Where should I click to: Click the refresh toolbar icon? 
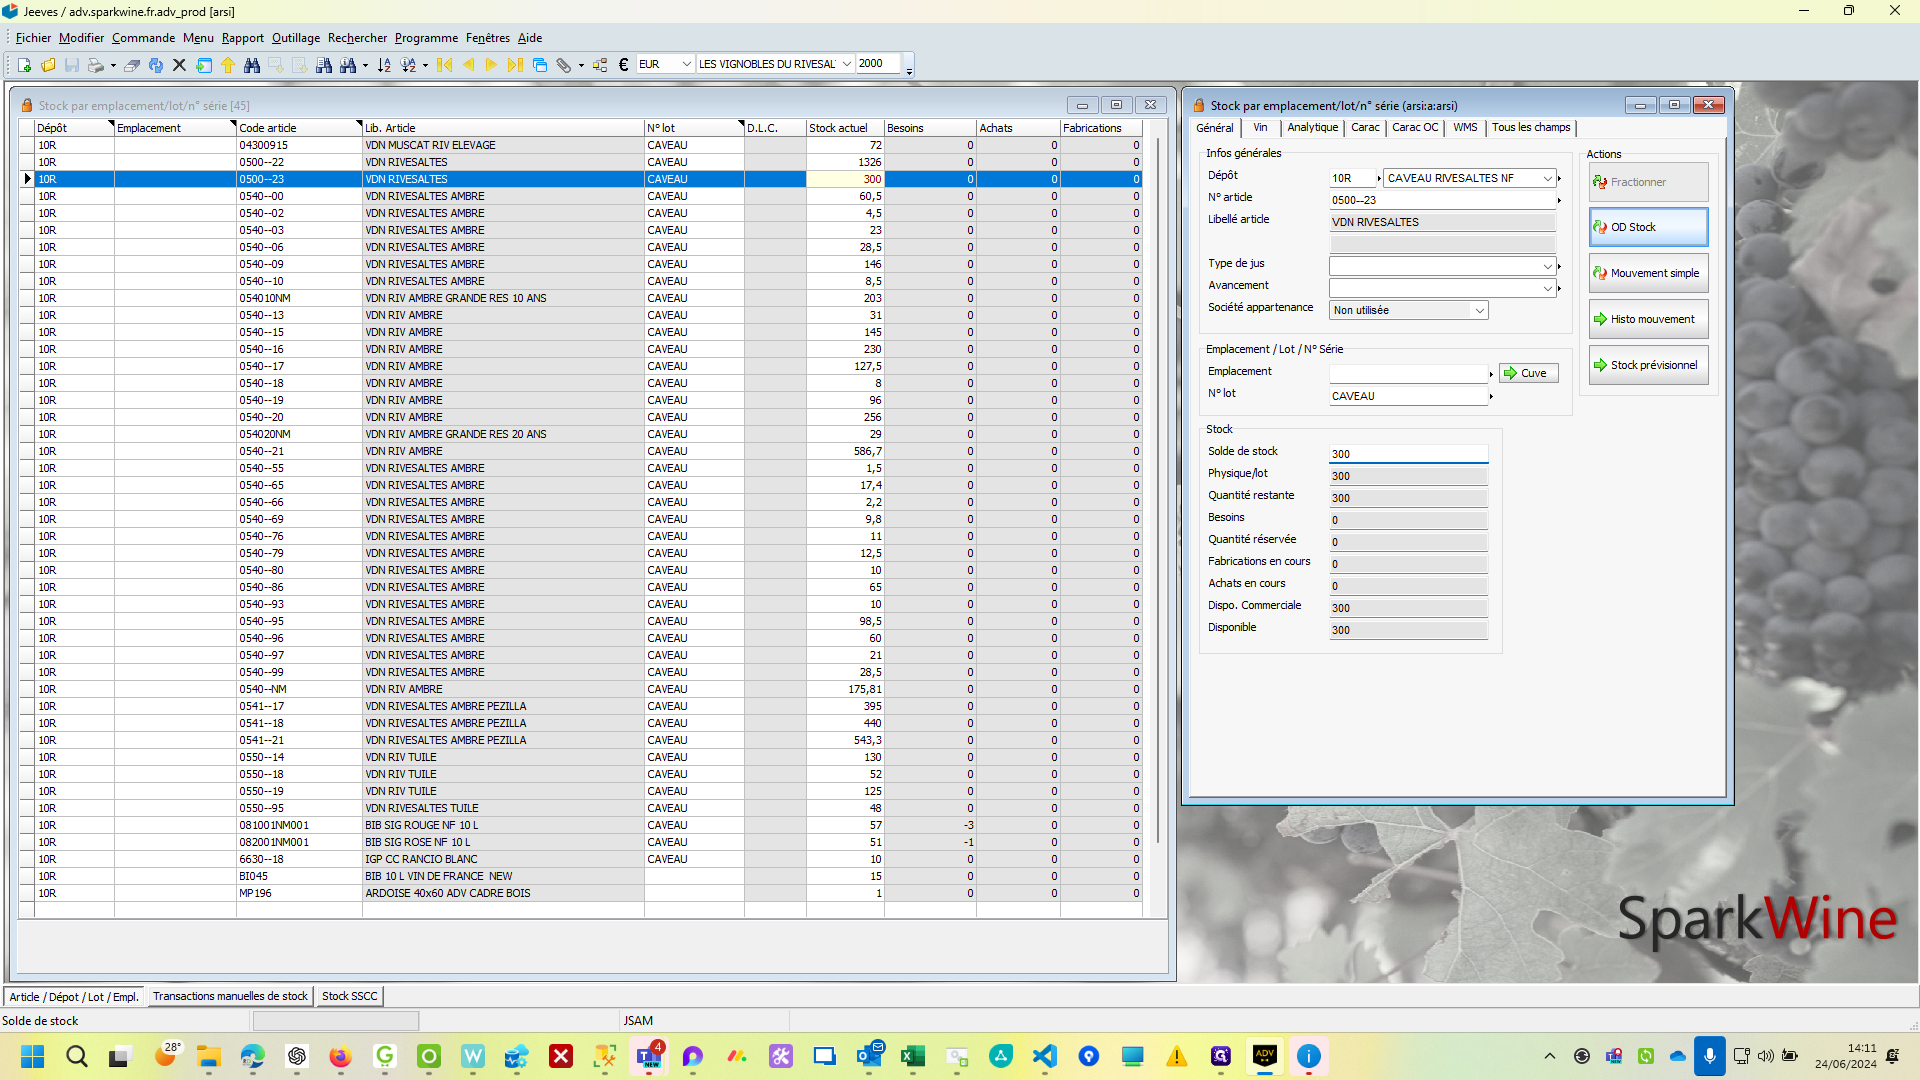pyautogui.click(x=156, y=65)
